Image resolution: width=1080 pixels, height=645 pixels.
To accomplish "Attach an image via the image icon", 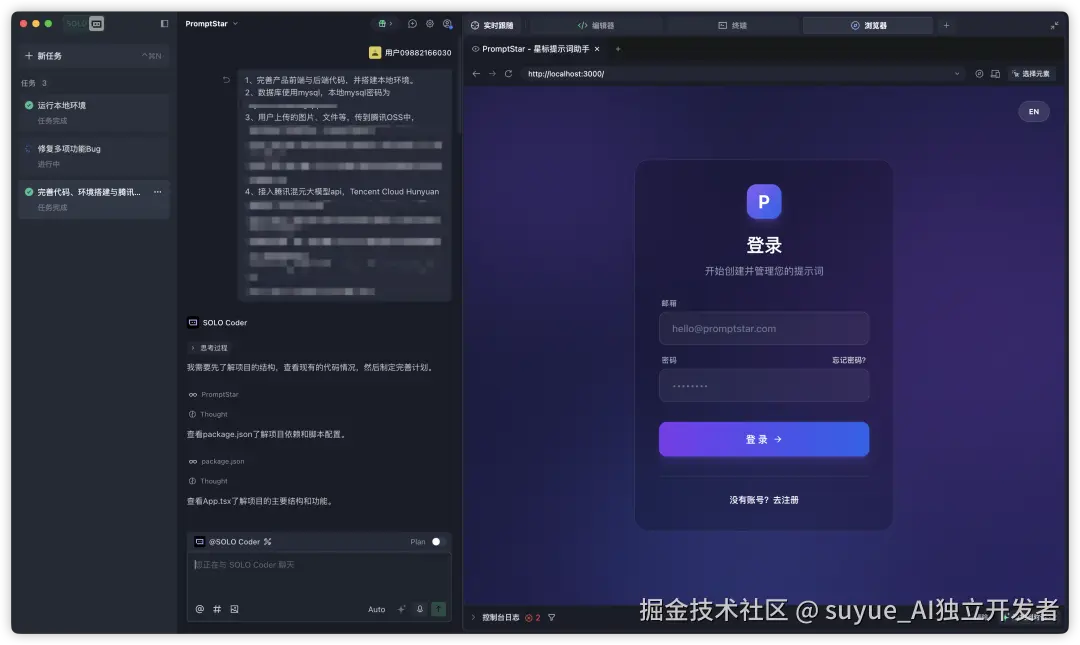I will [234, 609].
